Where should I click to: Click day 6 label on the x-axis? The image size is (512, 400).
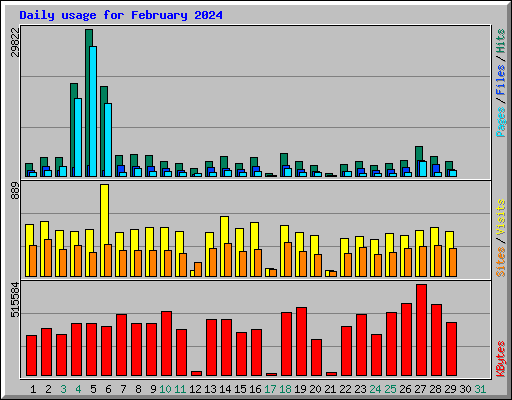coord(108,389)
